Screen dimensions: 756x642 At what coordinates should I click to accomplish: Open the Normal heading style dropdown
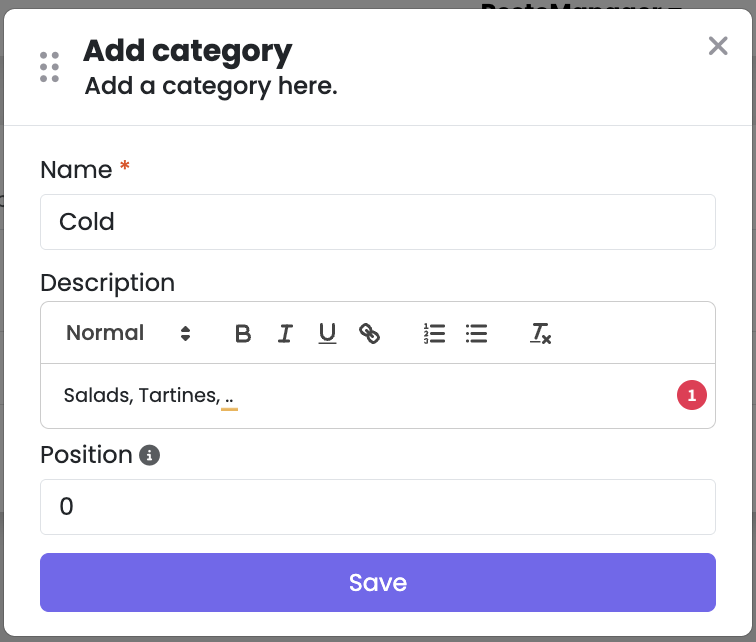128,333
